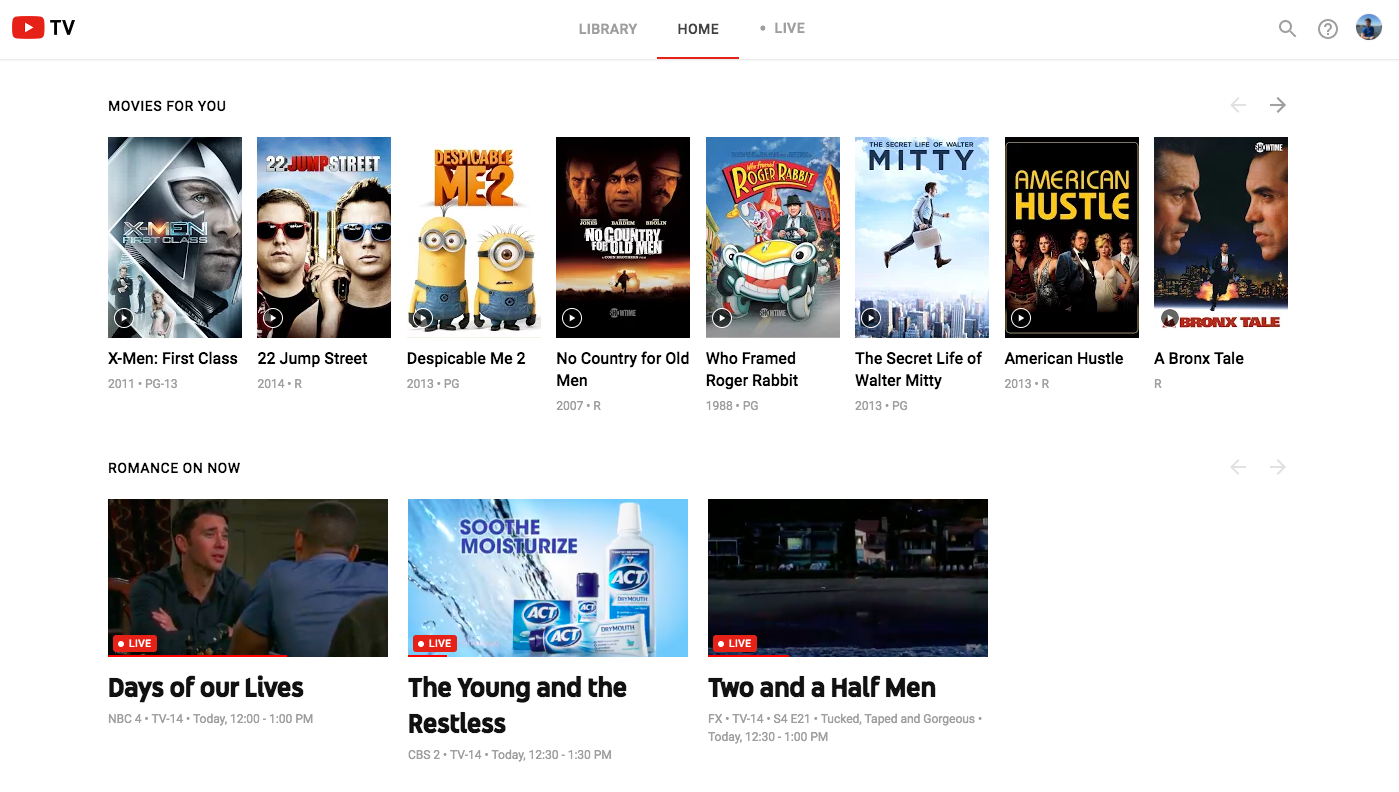Open the X-Men: First Class poster

point(175,237)
